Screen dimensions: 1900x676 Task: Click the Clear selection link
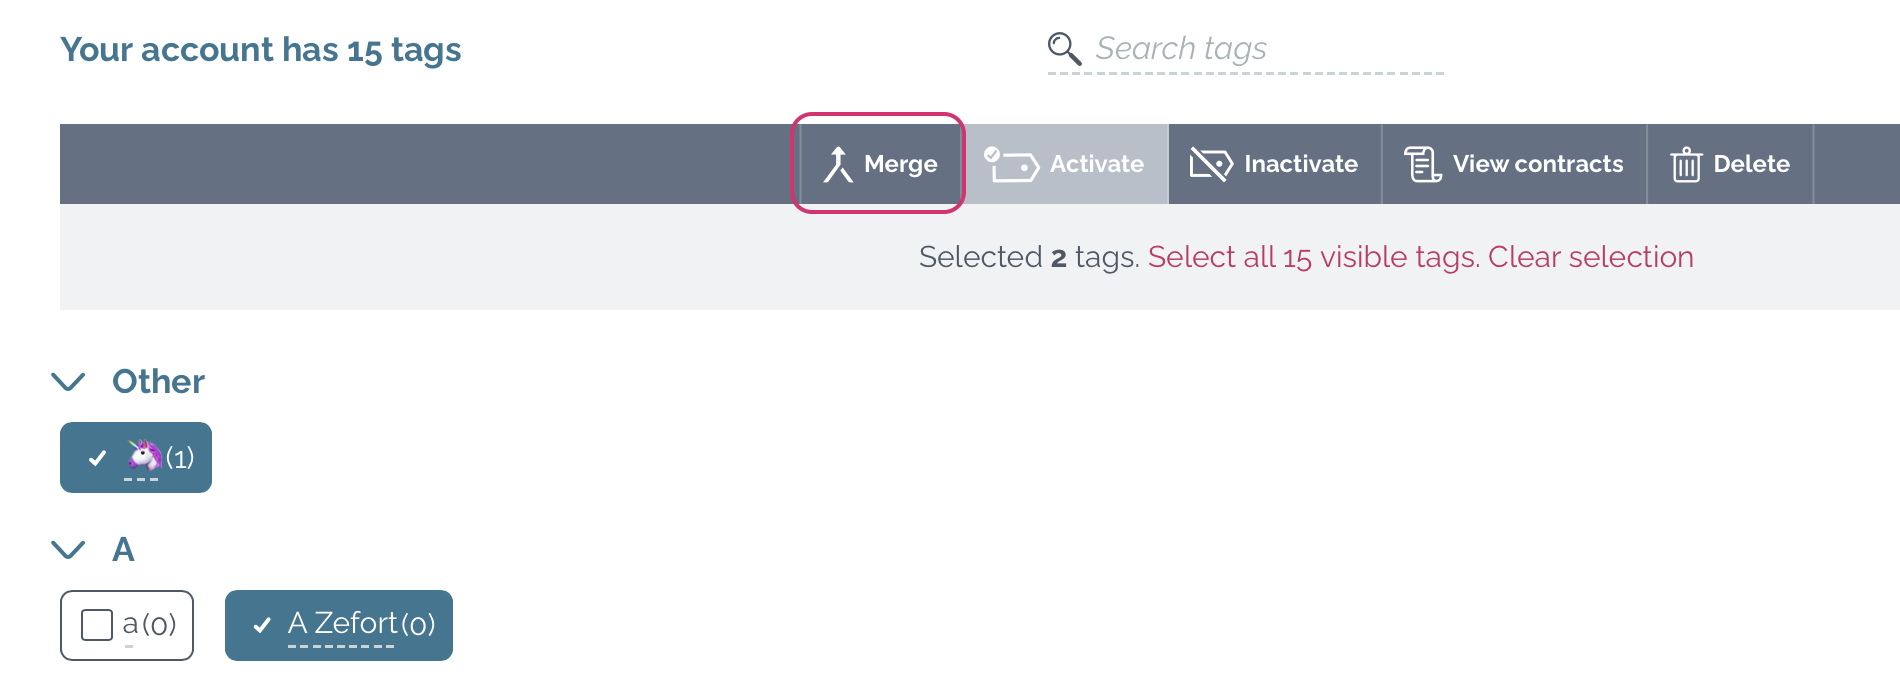(1591, 257)
